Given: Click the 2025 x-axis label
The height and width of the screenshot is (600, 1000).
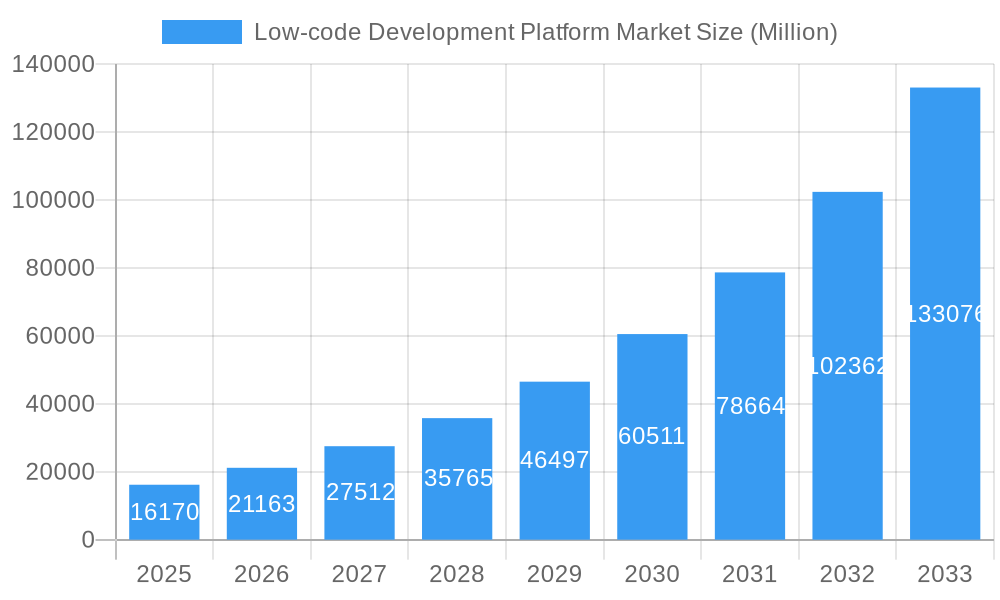Looking at the screenshot, I should [164, 575].
